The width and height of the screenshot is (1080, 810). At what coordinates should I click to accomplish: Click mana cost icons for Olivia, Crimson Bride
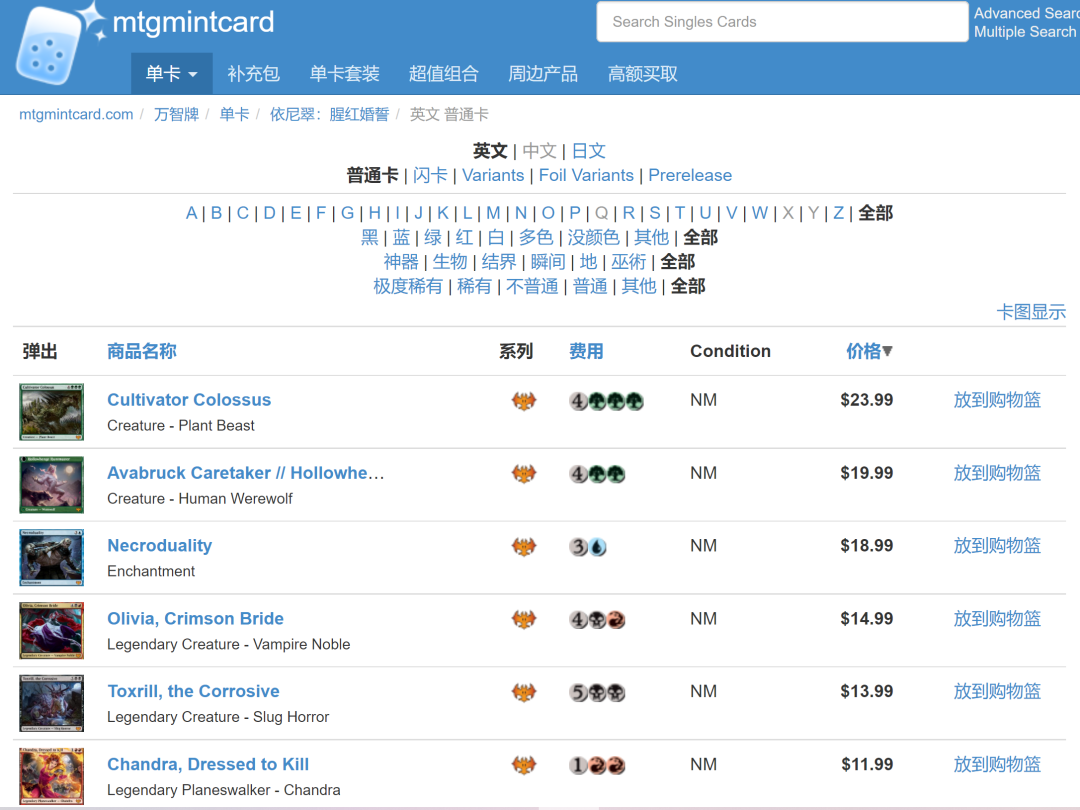tap(597, 620)
